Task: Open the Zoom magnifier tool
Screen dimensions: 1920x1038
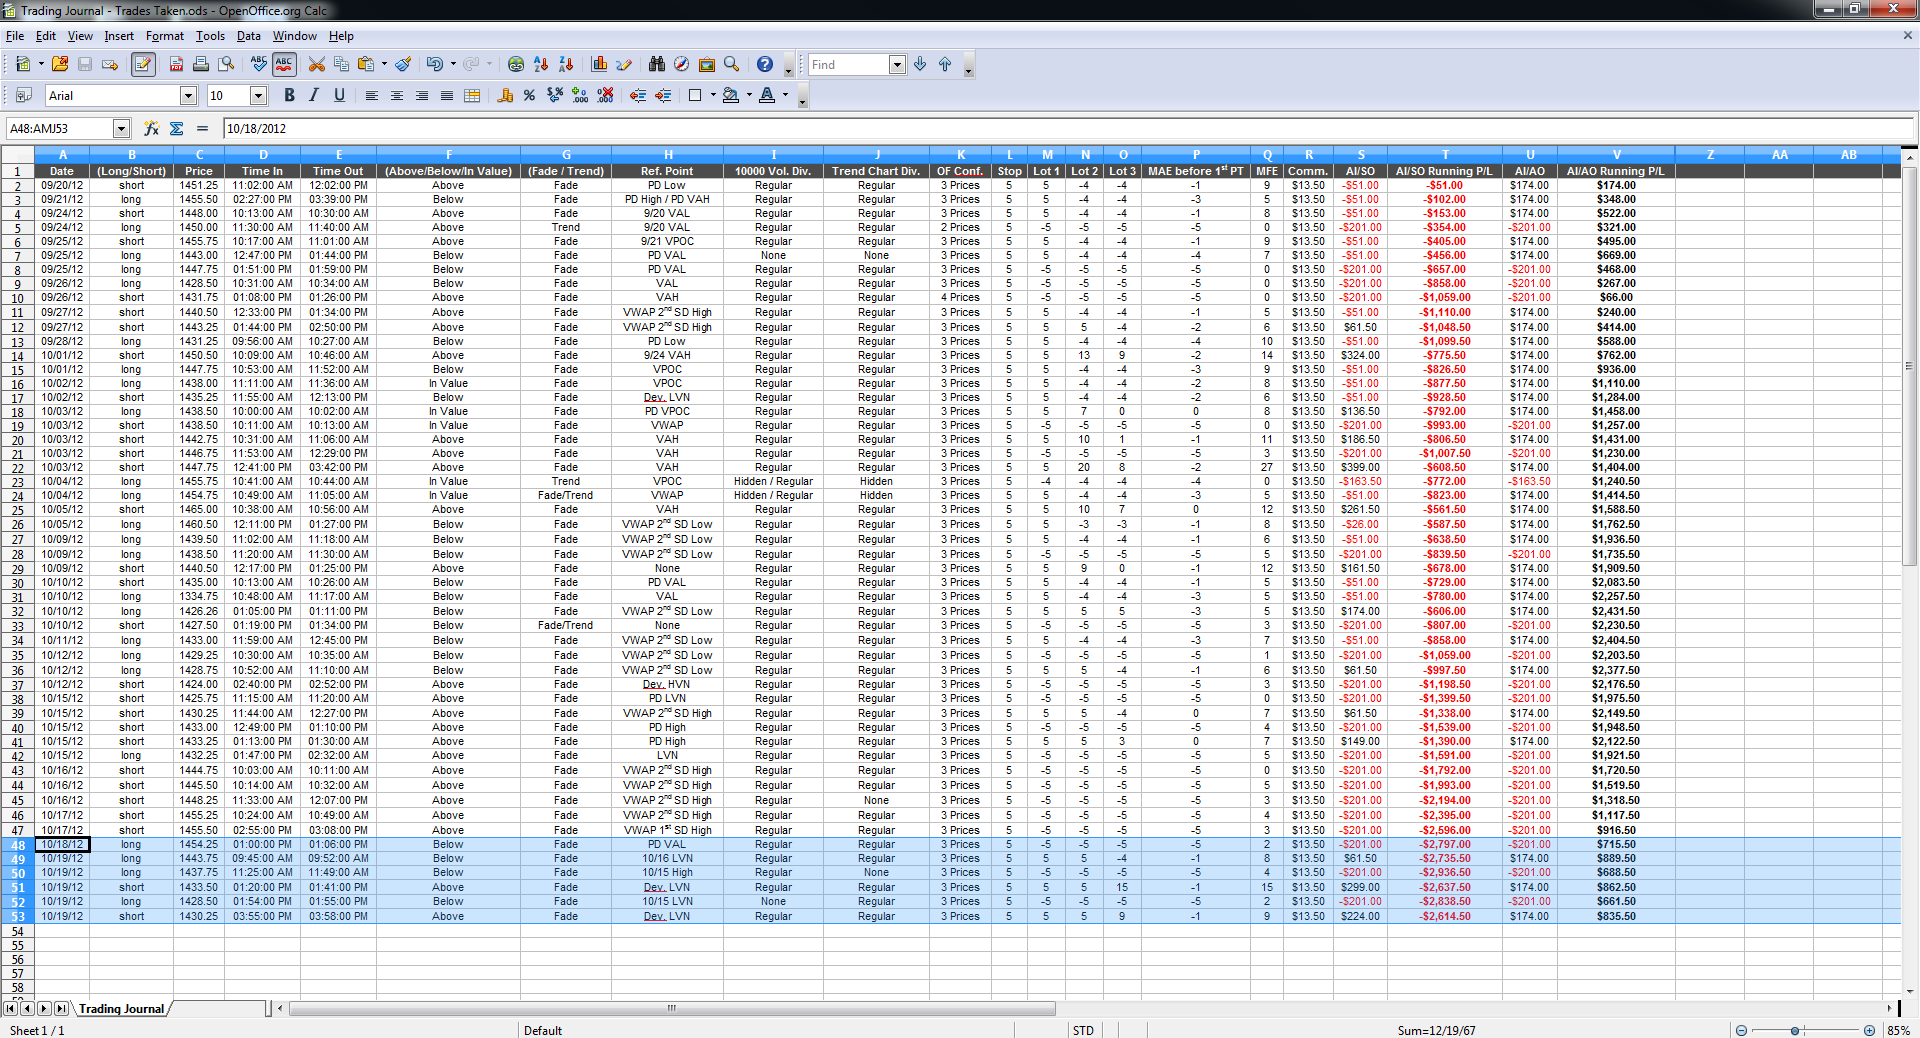Action: [732, 64]
